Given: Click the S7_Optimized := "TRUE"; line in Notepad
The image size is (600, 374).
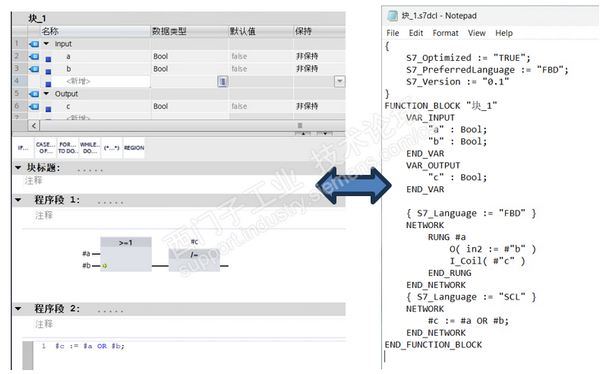Looking at the screenshot, I should coord(468,58).
